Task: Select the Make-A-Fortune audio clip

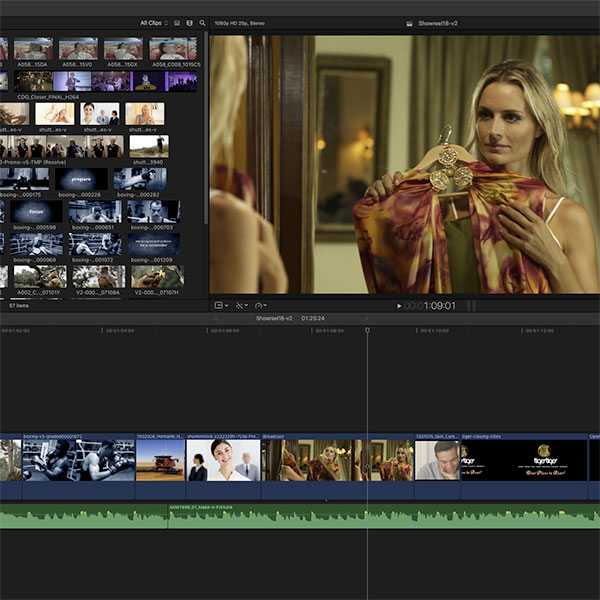Action: click(384, 517)
